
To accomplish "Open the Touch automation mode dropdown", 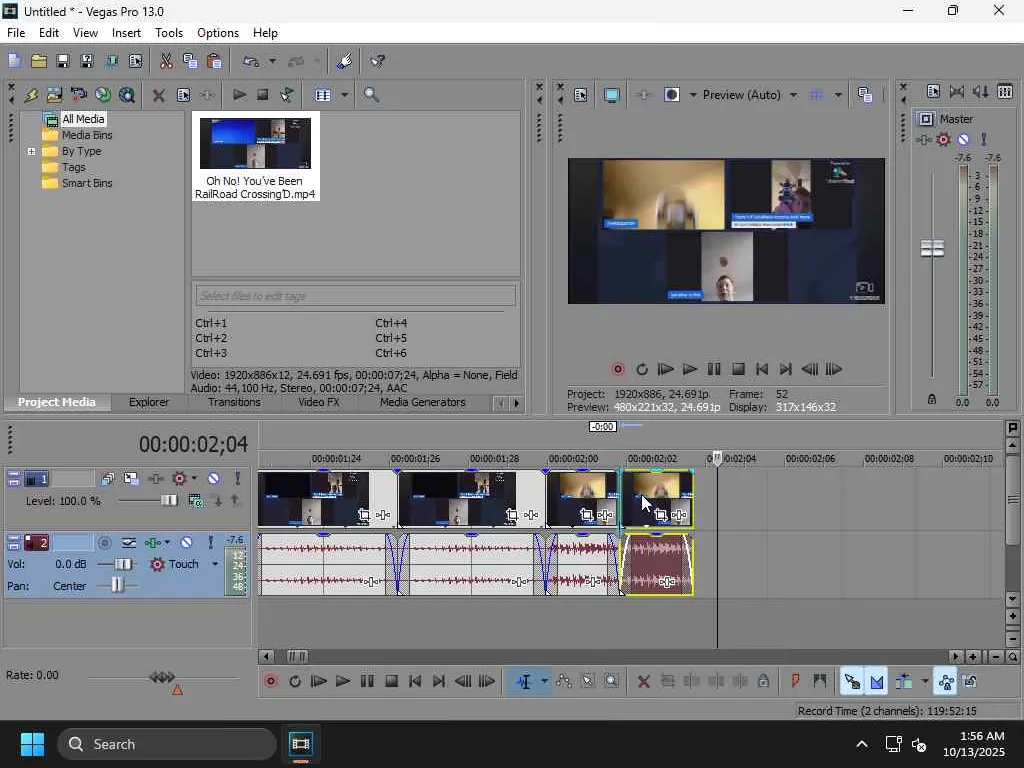I will [215, 564].
